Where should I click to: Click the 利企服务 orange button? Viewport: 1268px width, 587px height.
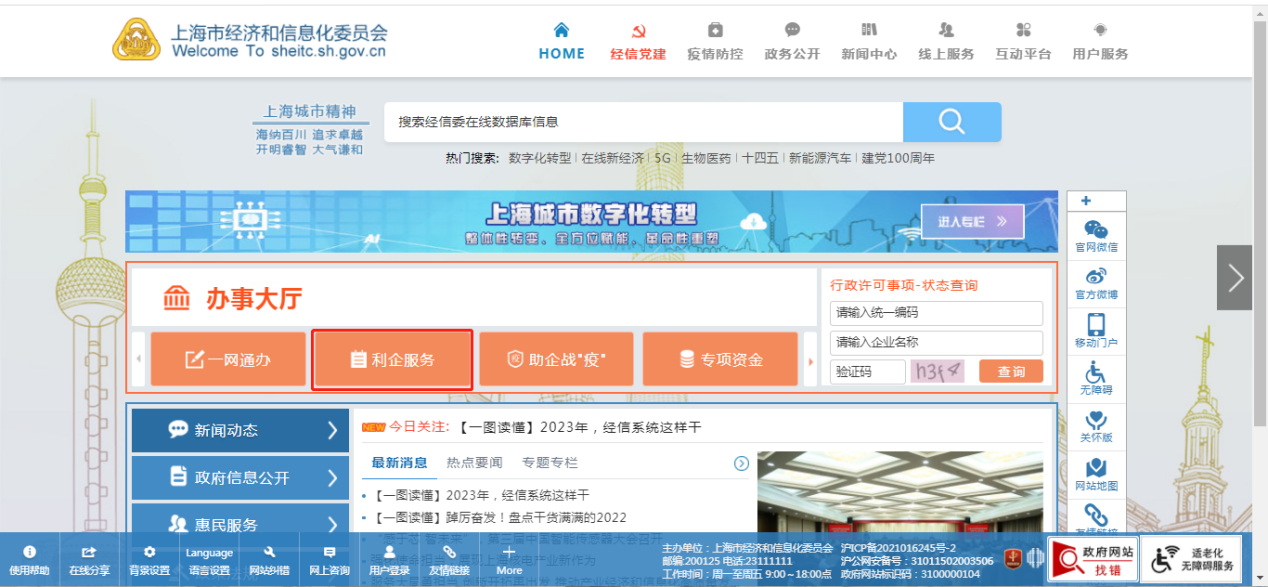click(392, 360)
